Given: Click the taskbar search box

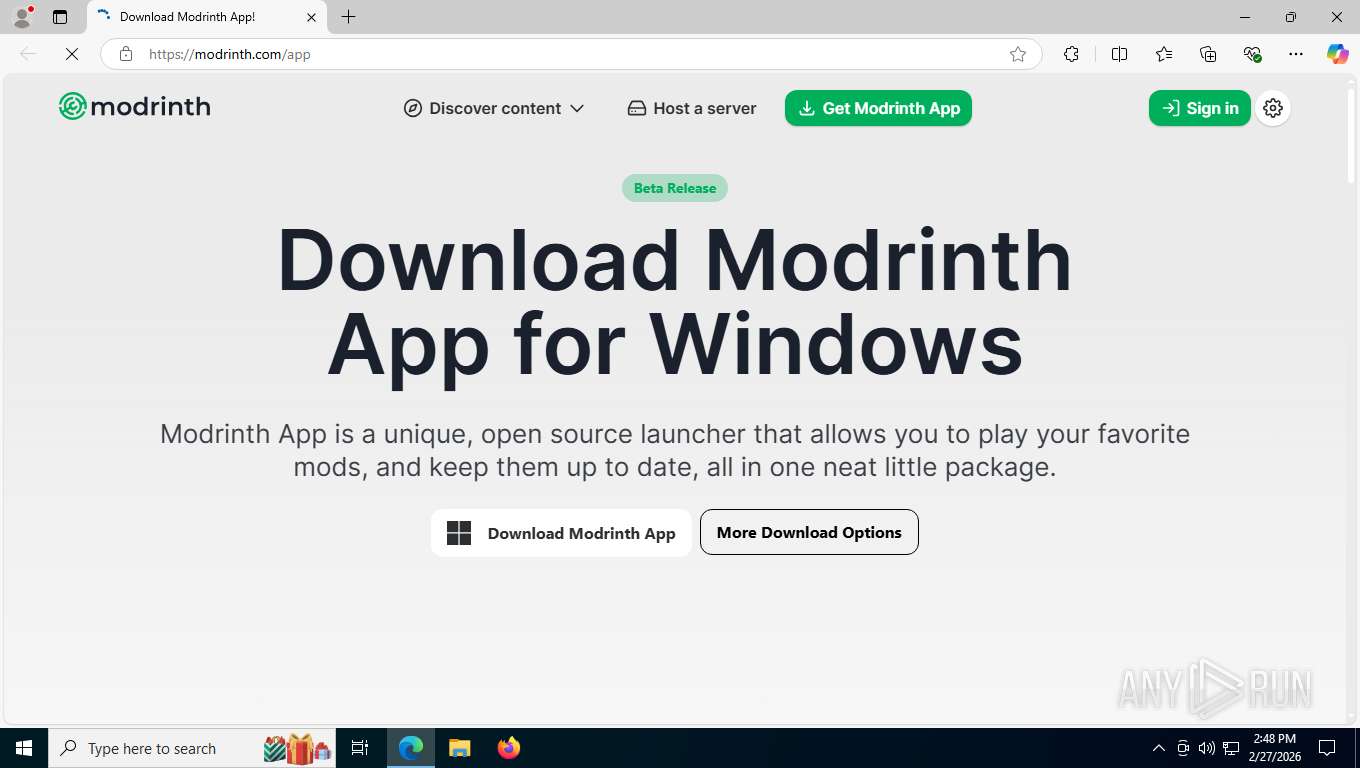Looking at the screenshot, I should pos(192,748).
